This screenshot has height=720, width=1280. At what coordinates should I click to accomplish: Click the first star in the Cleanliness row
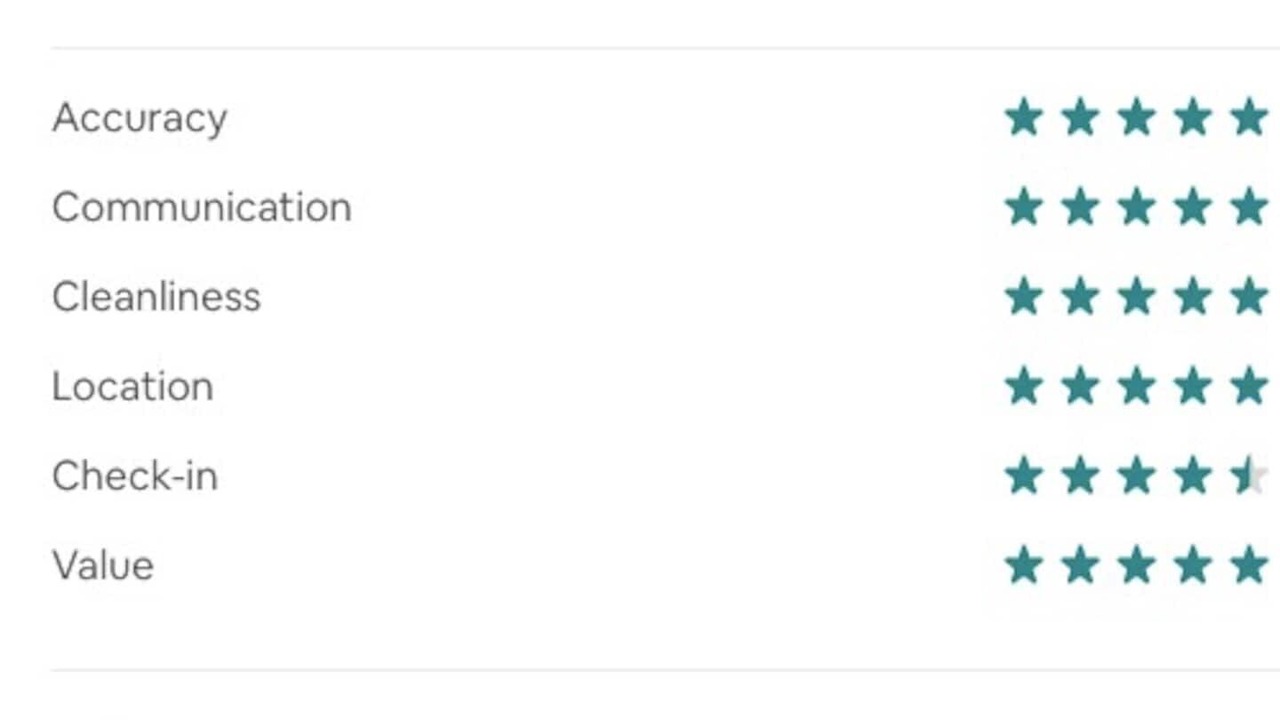point(1024,297)
